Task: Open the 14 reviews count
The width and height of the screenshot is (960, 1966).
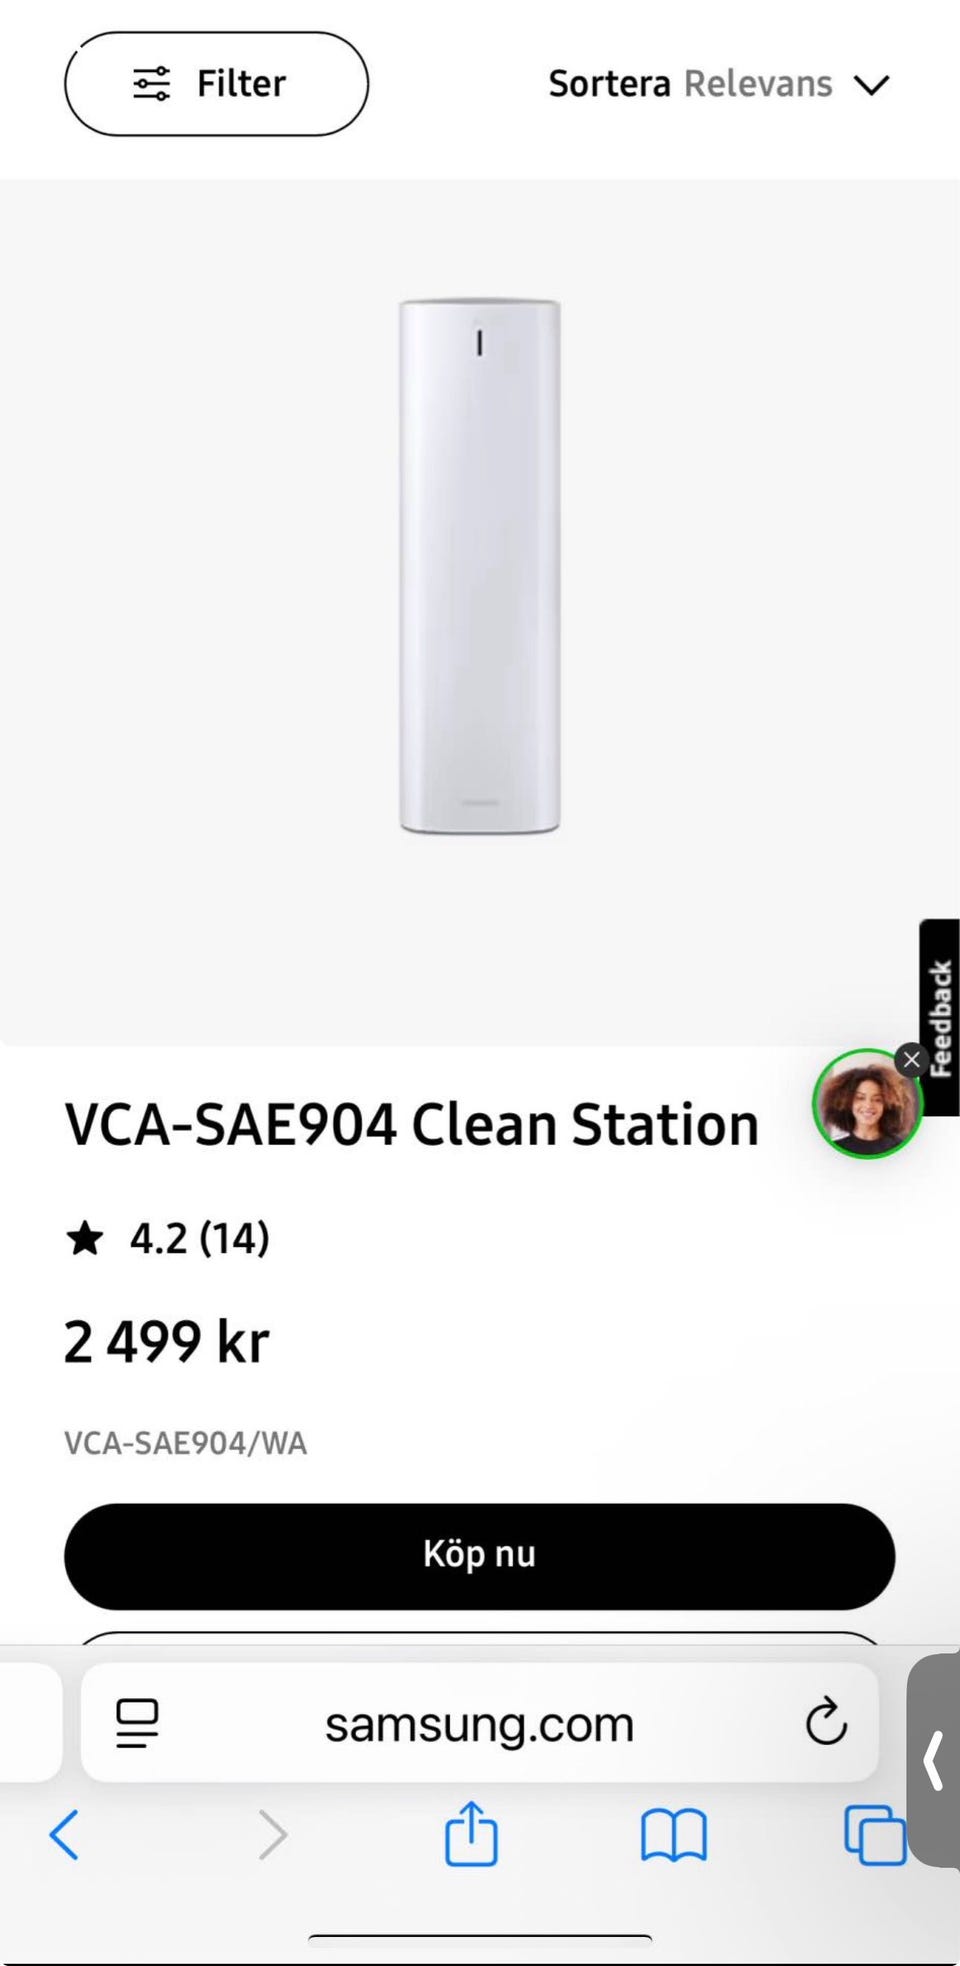Action: coord(235,1238)
